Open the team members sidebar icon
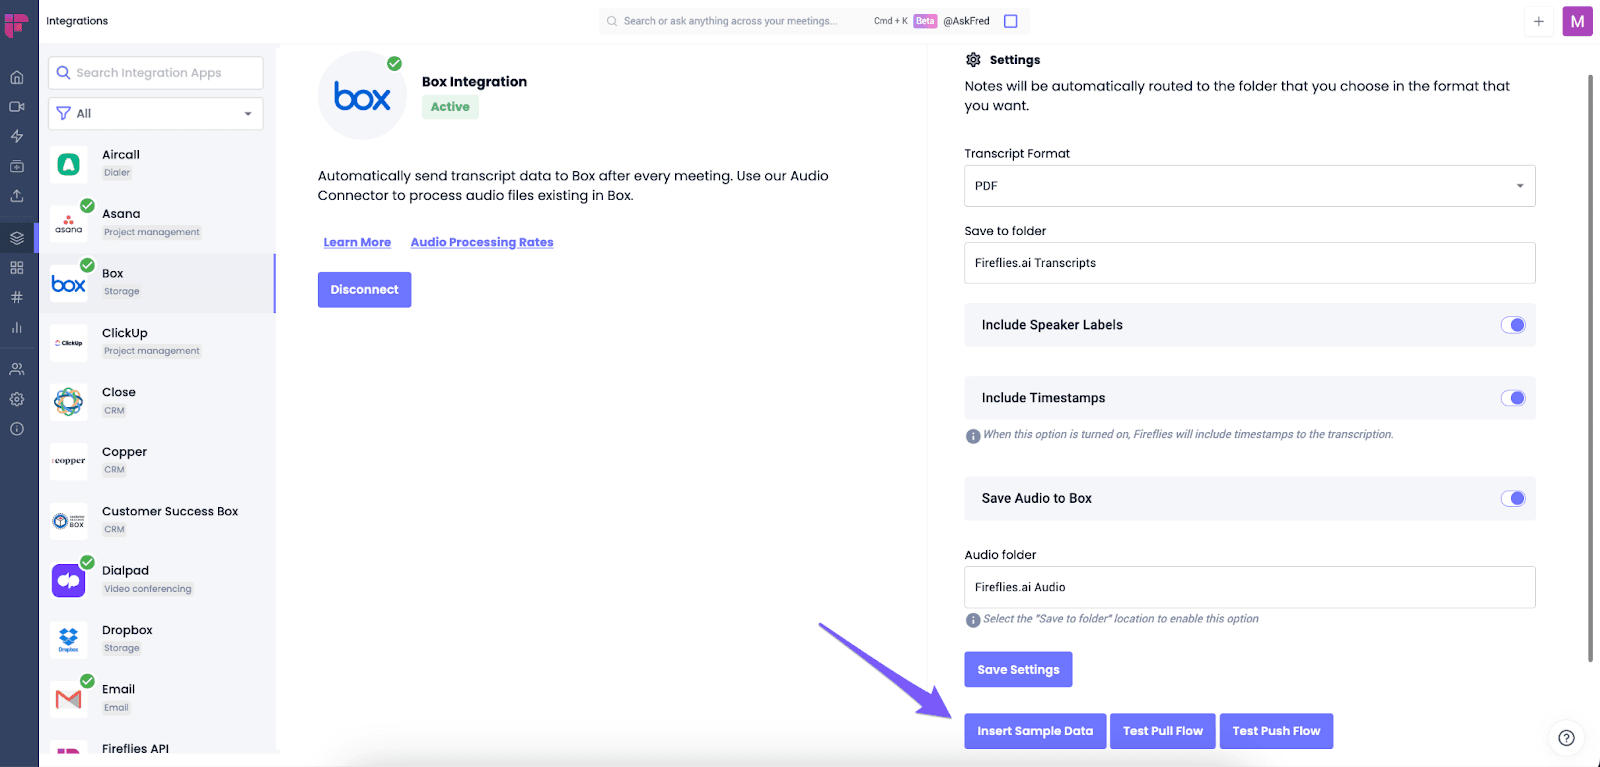Image resolution: width=1600 pixels, height=767 pixels. coord(17,369)
